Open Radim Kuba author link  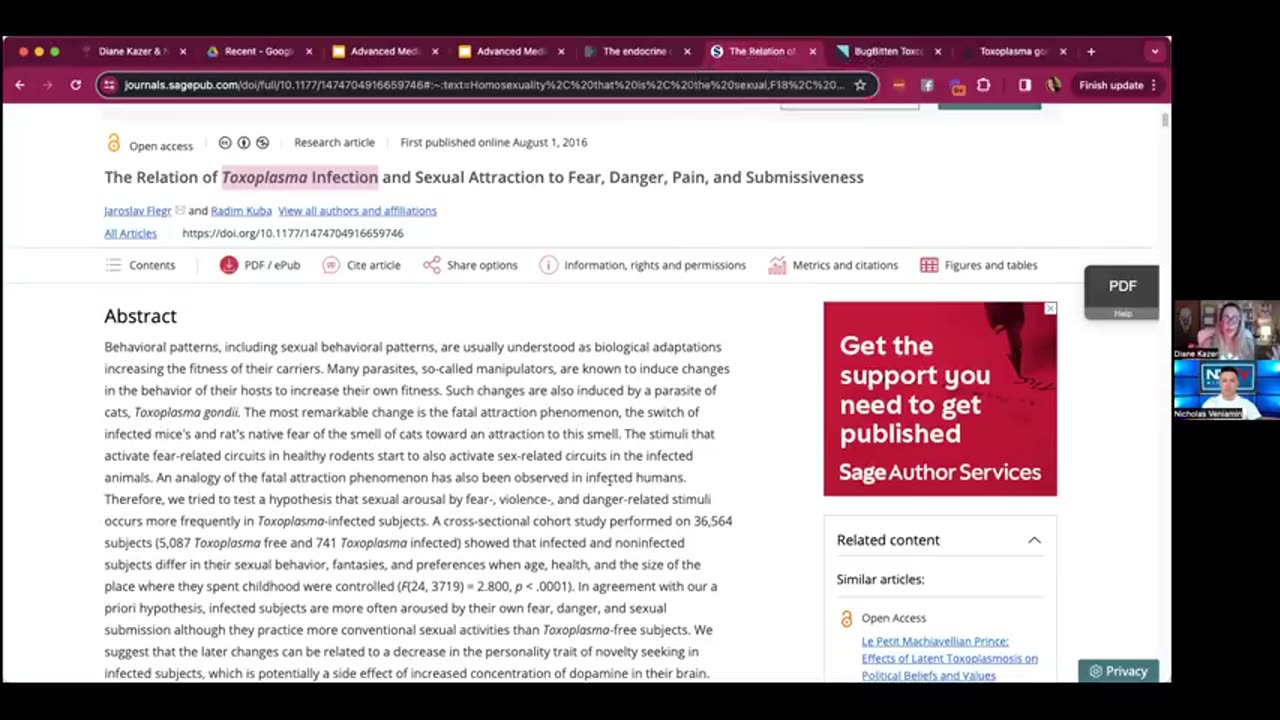click(241, 211)
